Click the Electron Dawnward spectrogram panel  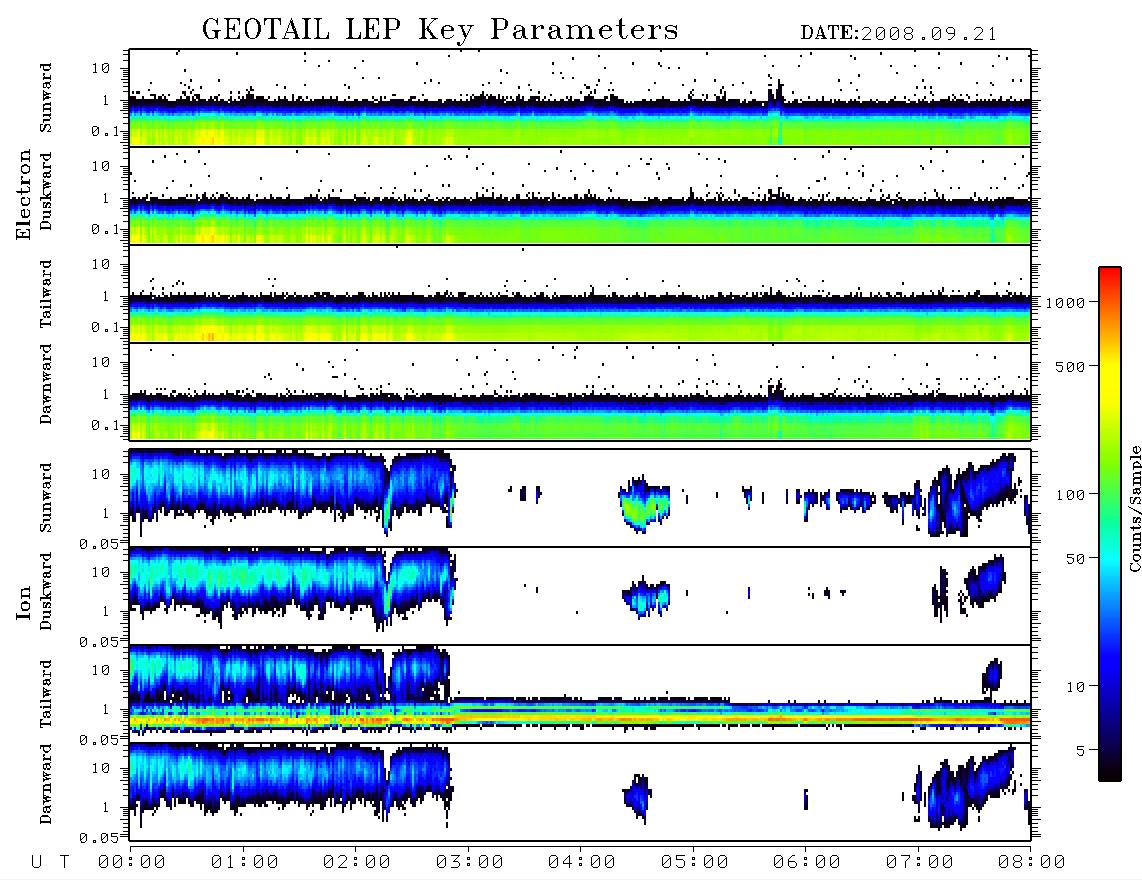click(580, 391)
